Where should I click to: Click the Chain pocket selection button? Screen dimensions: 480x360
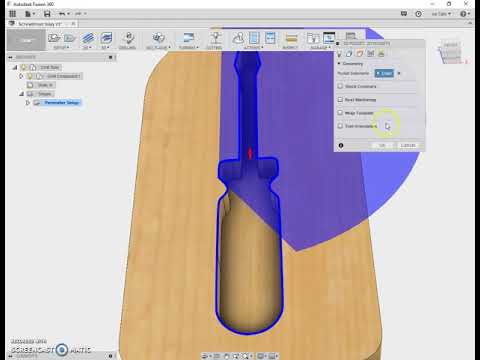pyautogui.click(x=384, y=73)
